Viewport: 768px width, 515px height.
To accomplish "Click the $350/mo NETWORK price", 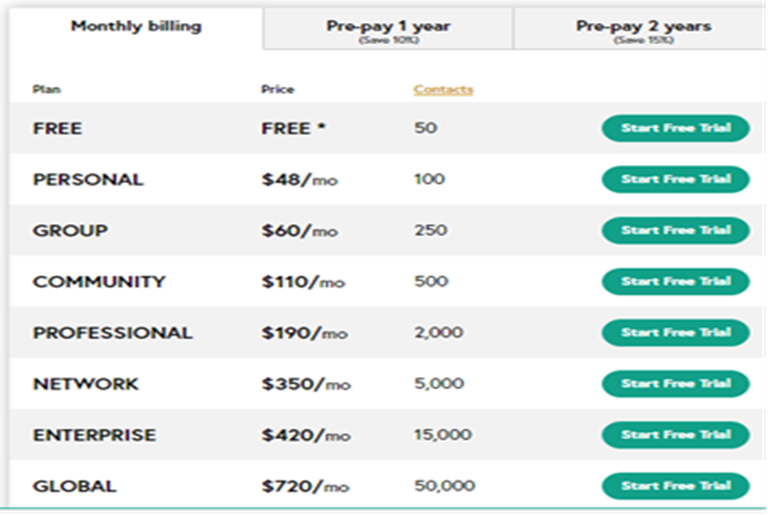I will click(x=306, y=384).
